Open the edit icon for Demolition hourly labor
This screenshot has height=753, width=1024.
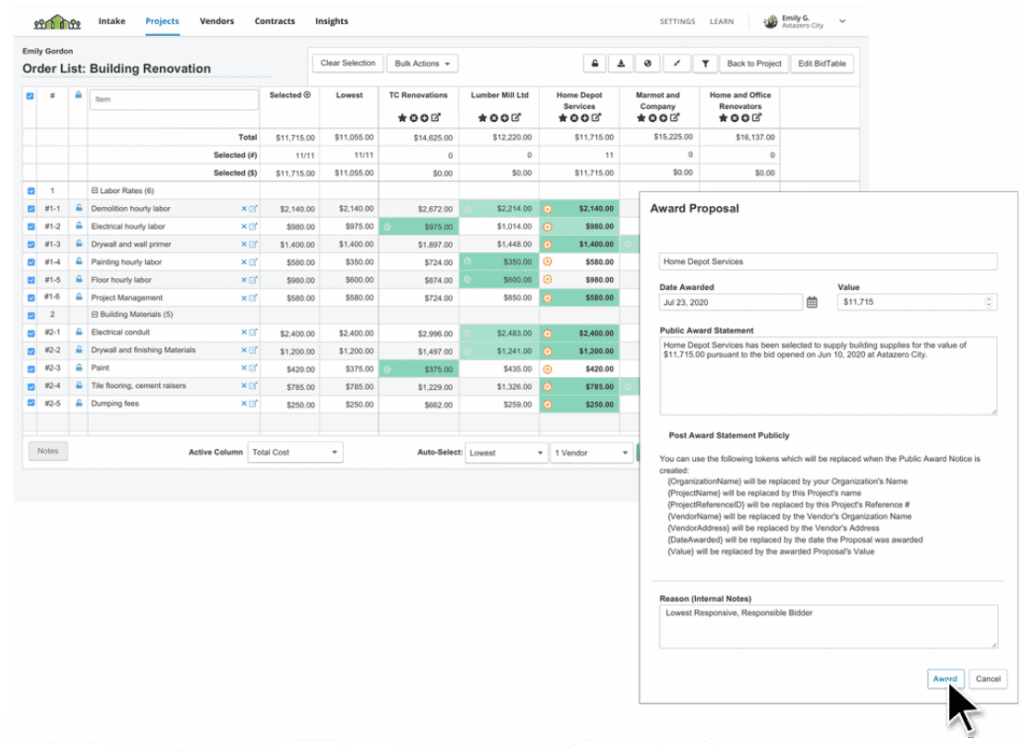(x=253, y=209)
